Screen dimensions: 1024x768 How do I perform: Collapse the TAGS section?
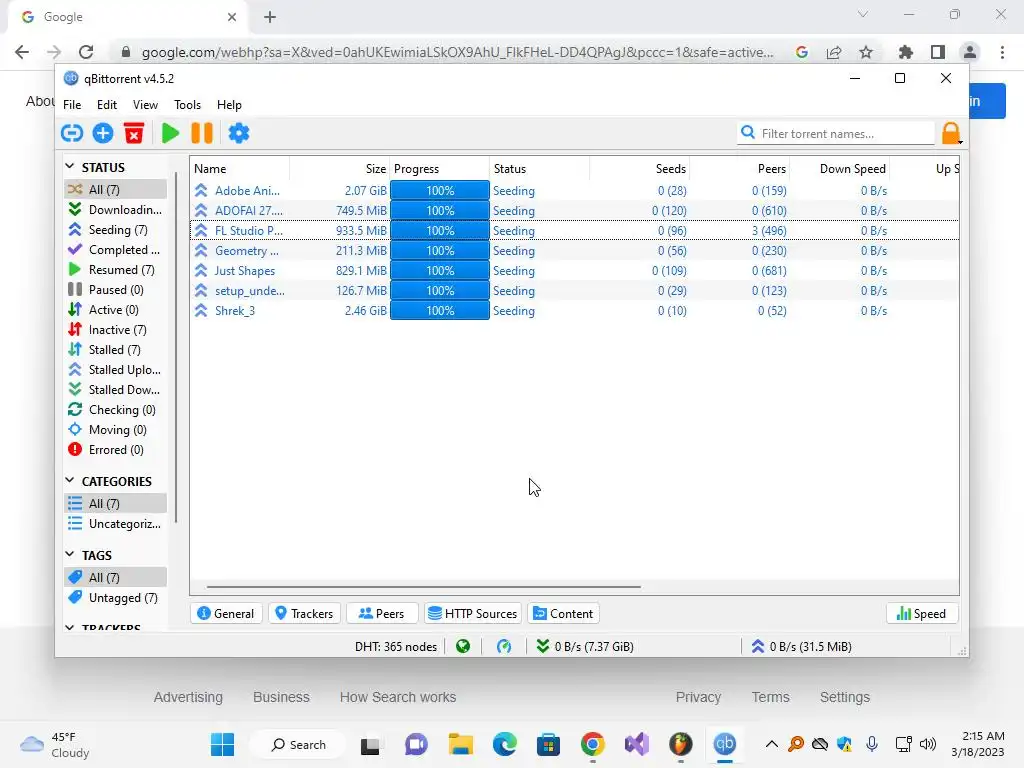pos(70,554)
